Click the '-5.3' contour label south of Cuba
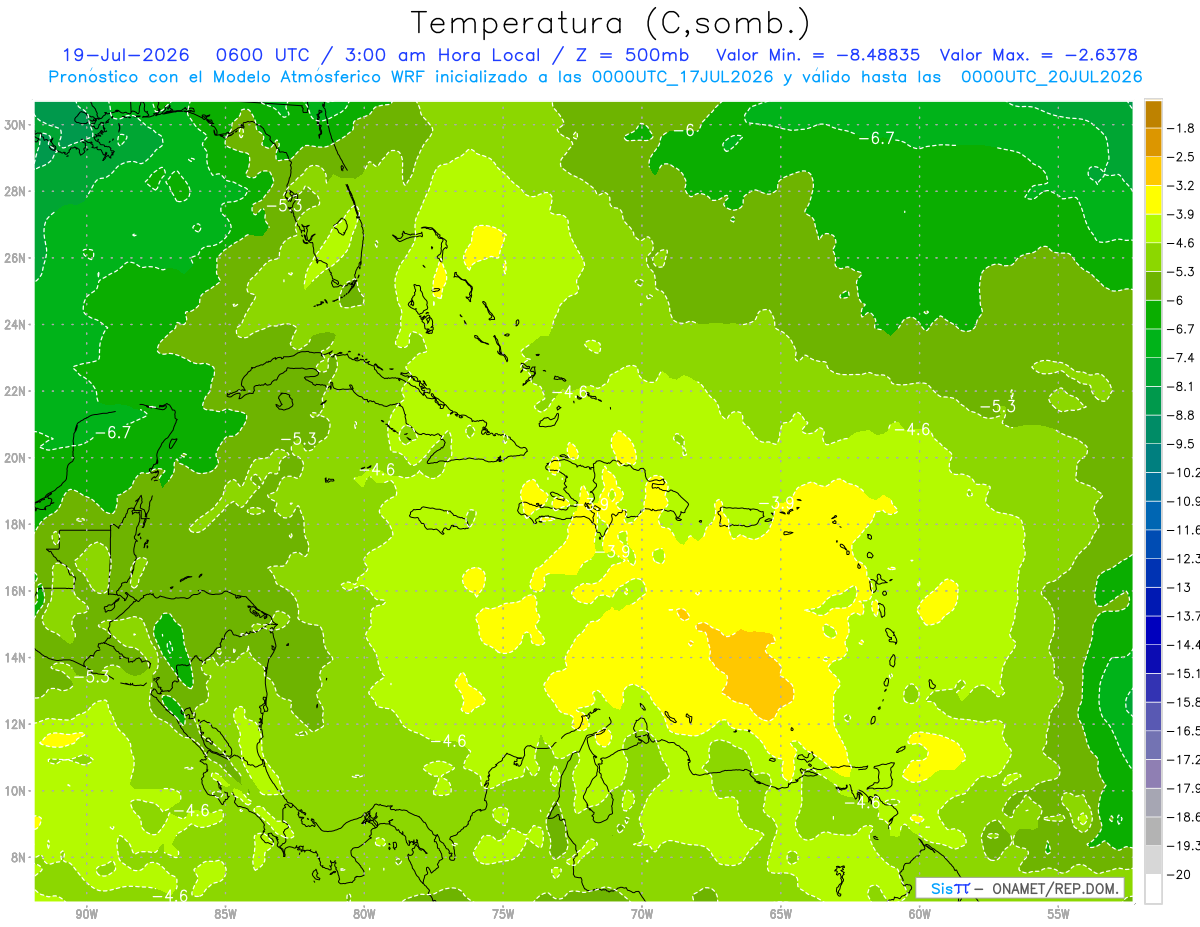1200x927 pixels. pos(298,438)
